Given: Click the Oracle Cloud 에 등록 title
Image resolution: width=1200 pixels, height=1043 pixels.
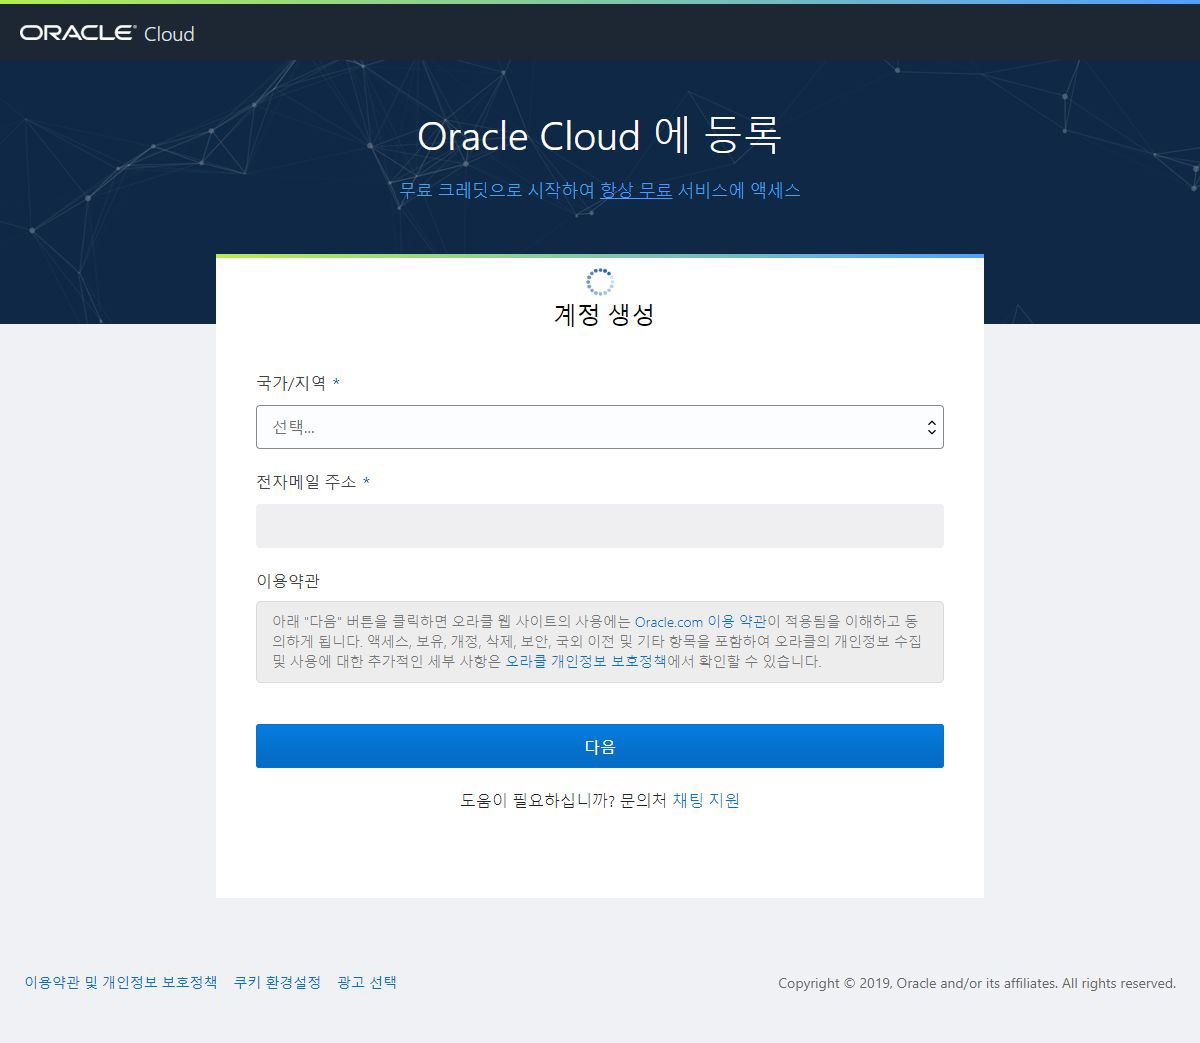Looking at the screenshot, I should [599, 135].
